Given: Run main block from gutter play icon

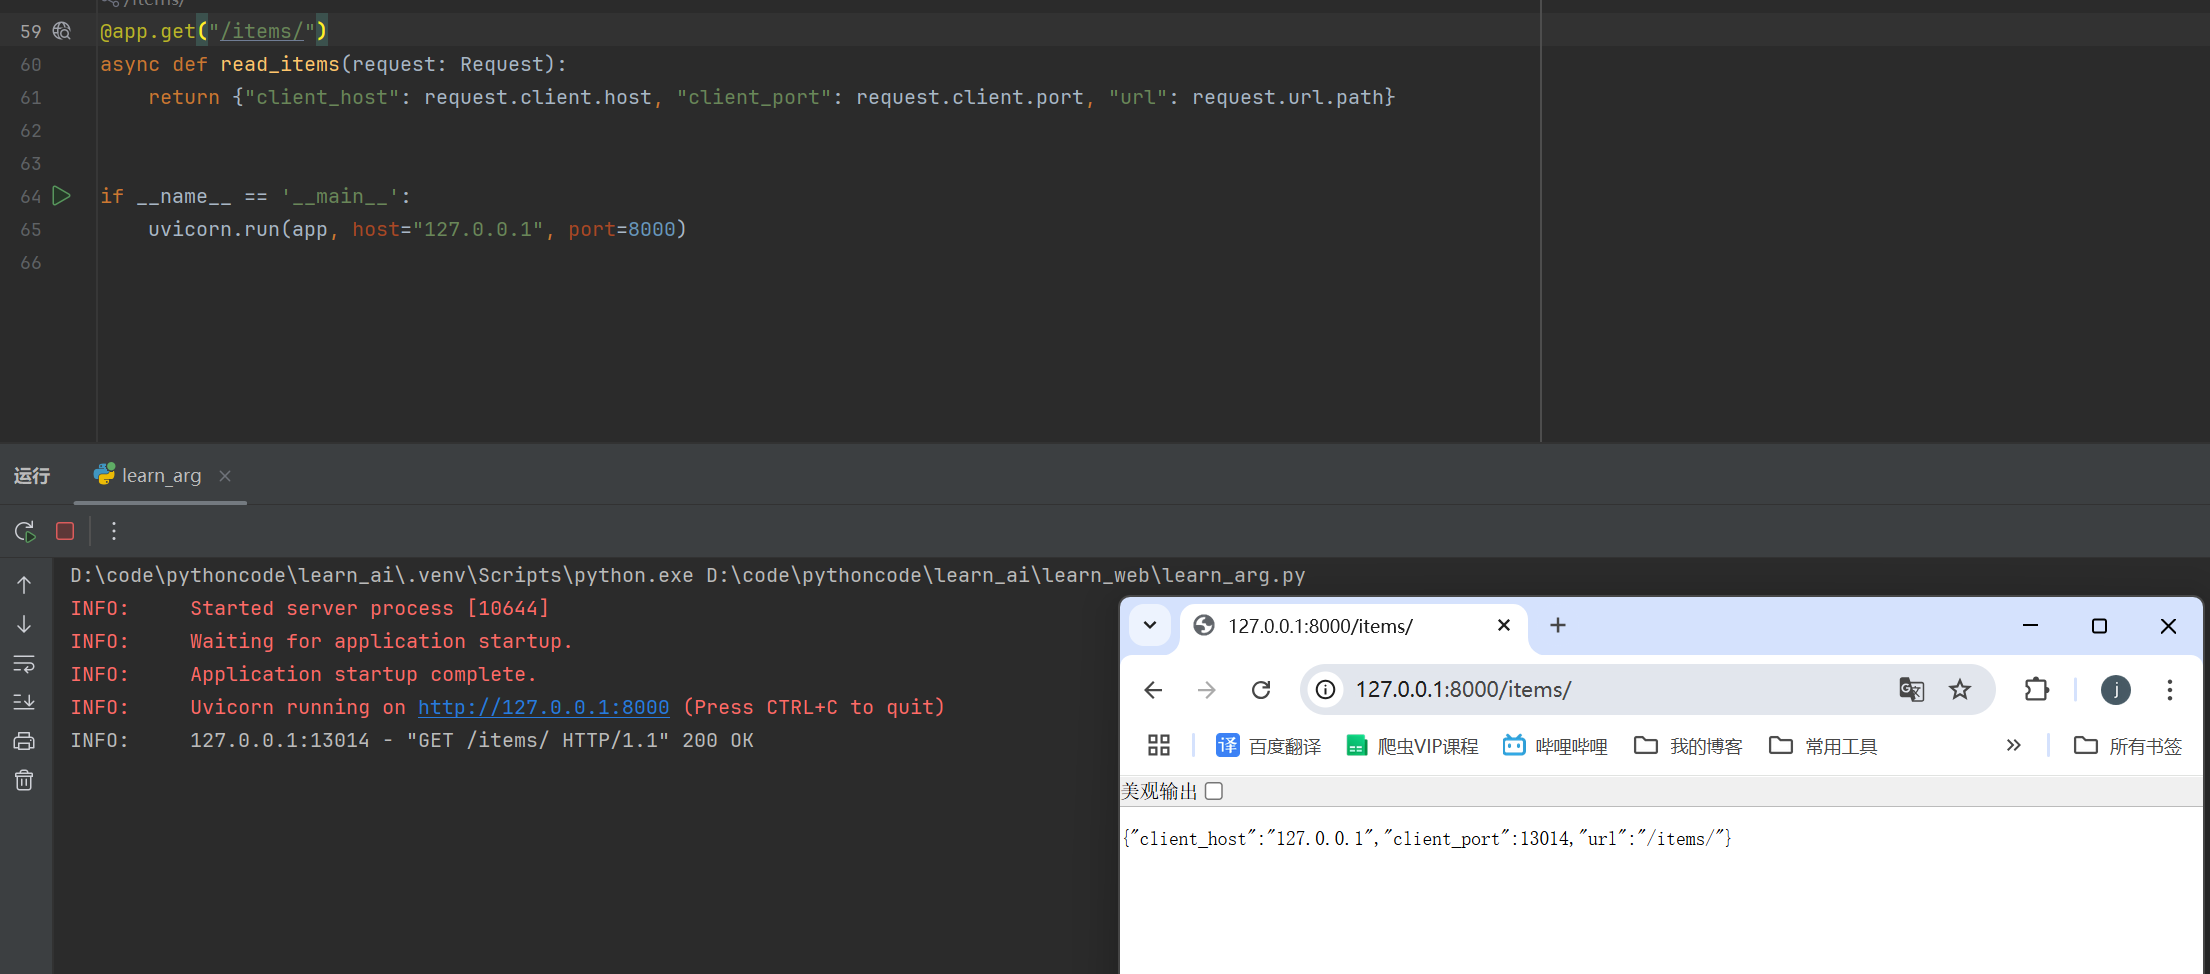Looking at the screenshot, I should tap(62, 196).
